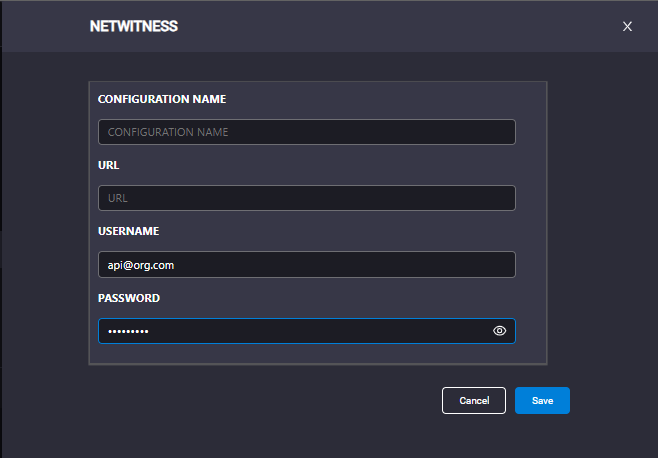This screenshot has width=658, height=458.
Task: Click the Save button
Action: click(x=542, y=400)
